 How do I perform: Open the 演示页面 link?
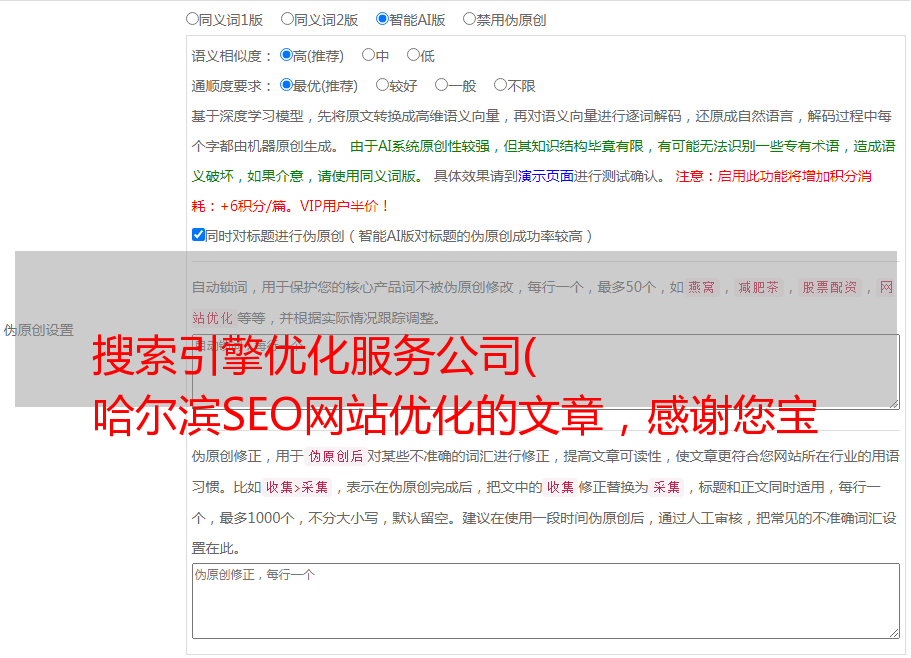[x=545, y=176]
